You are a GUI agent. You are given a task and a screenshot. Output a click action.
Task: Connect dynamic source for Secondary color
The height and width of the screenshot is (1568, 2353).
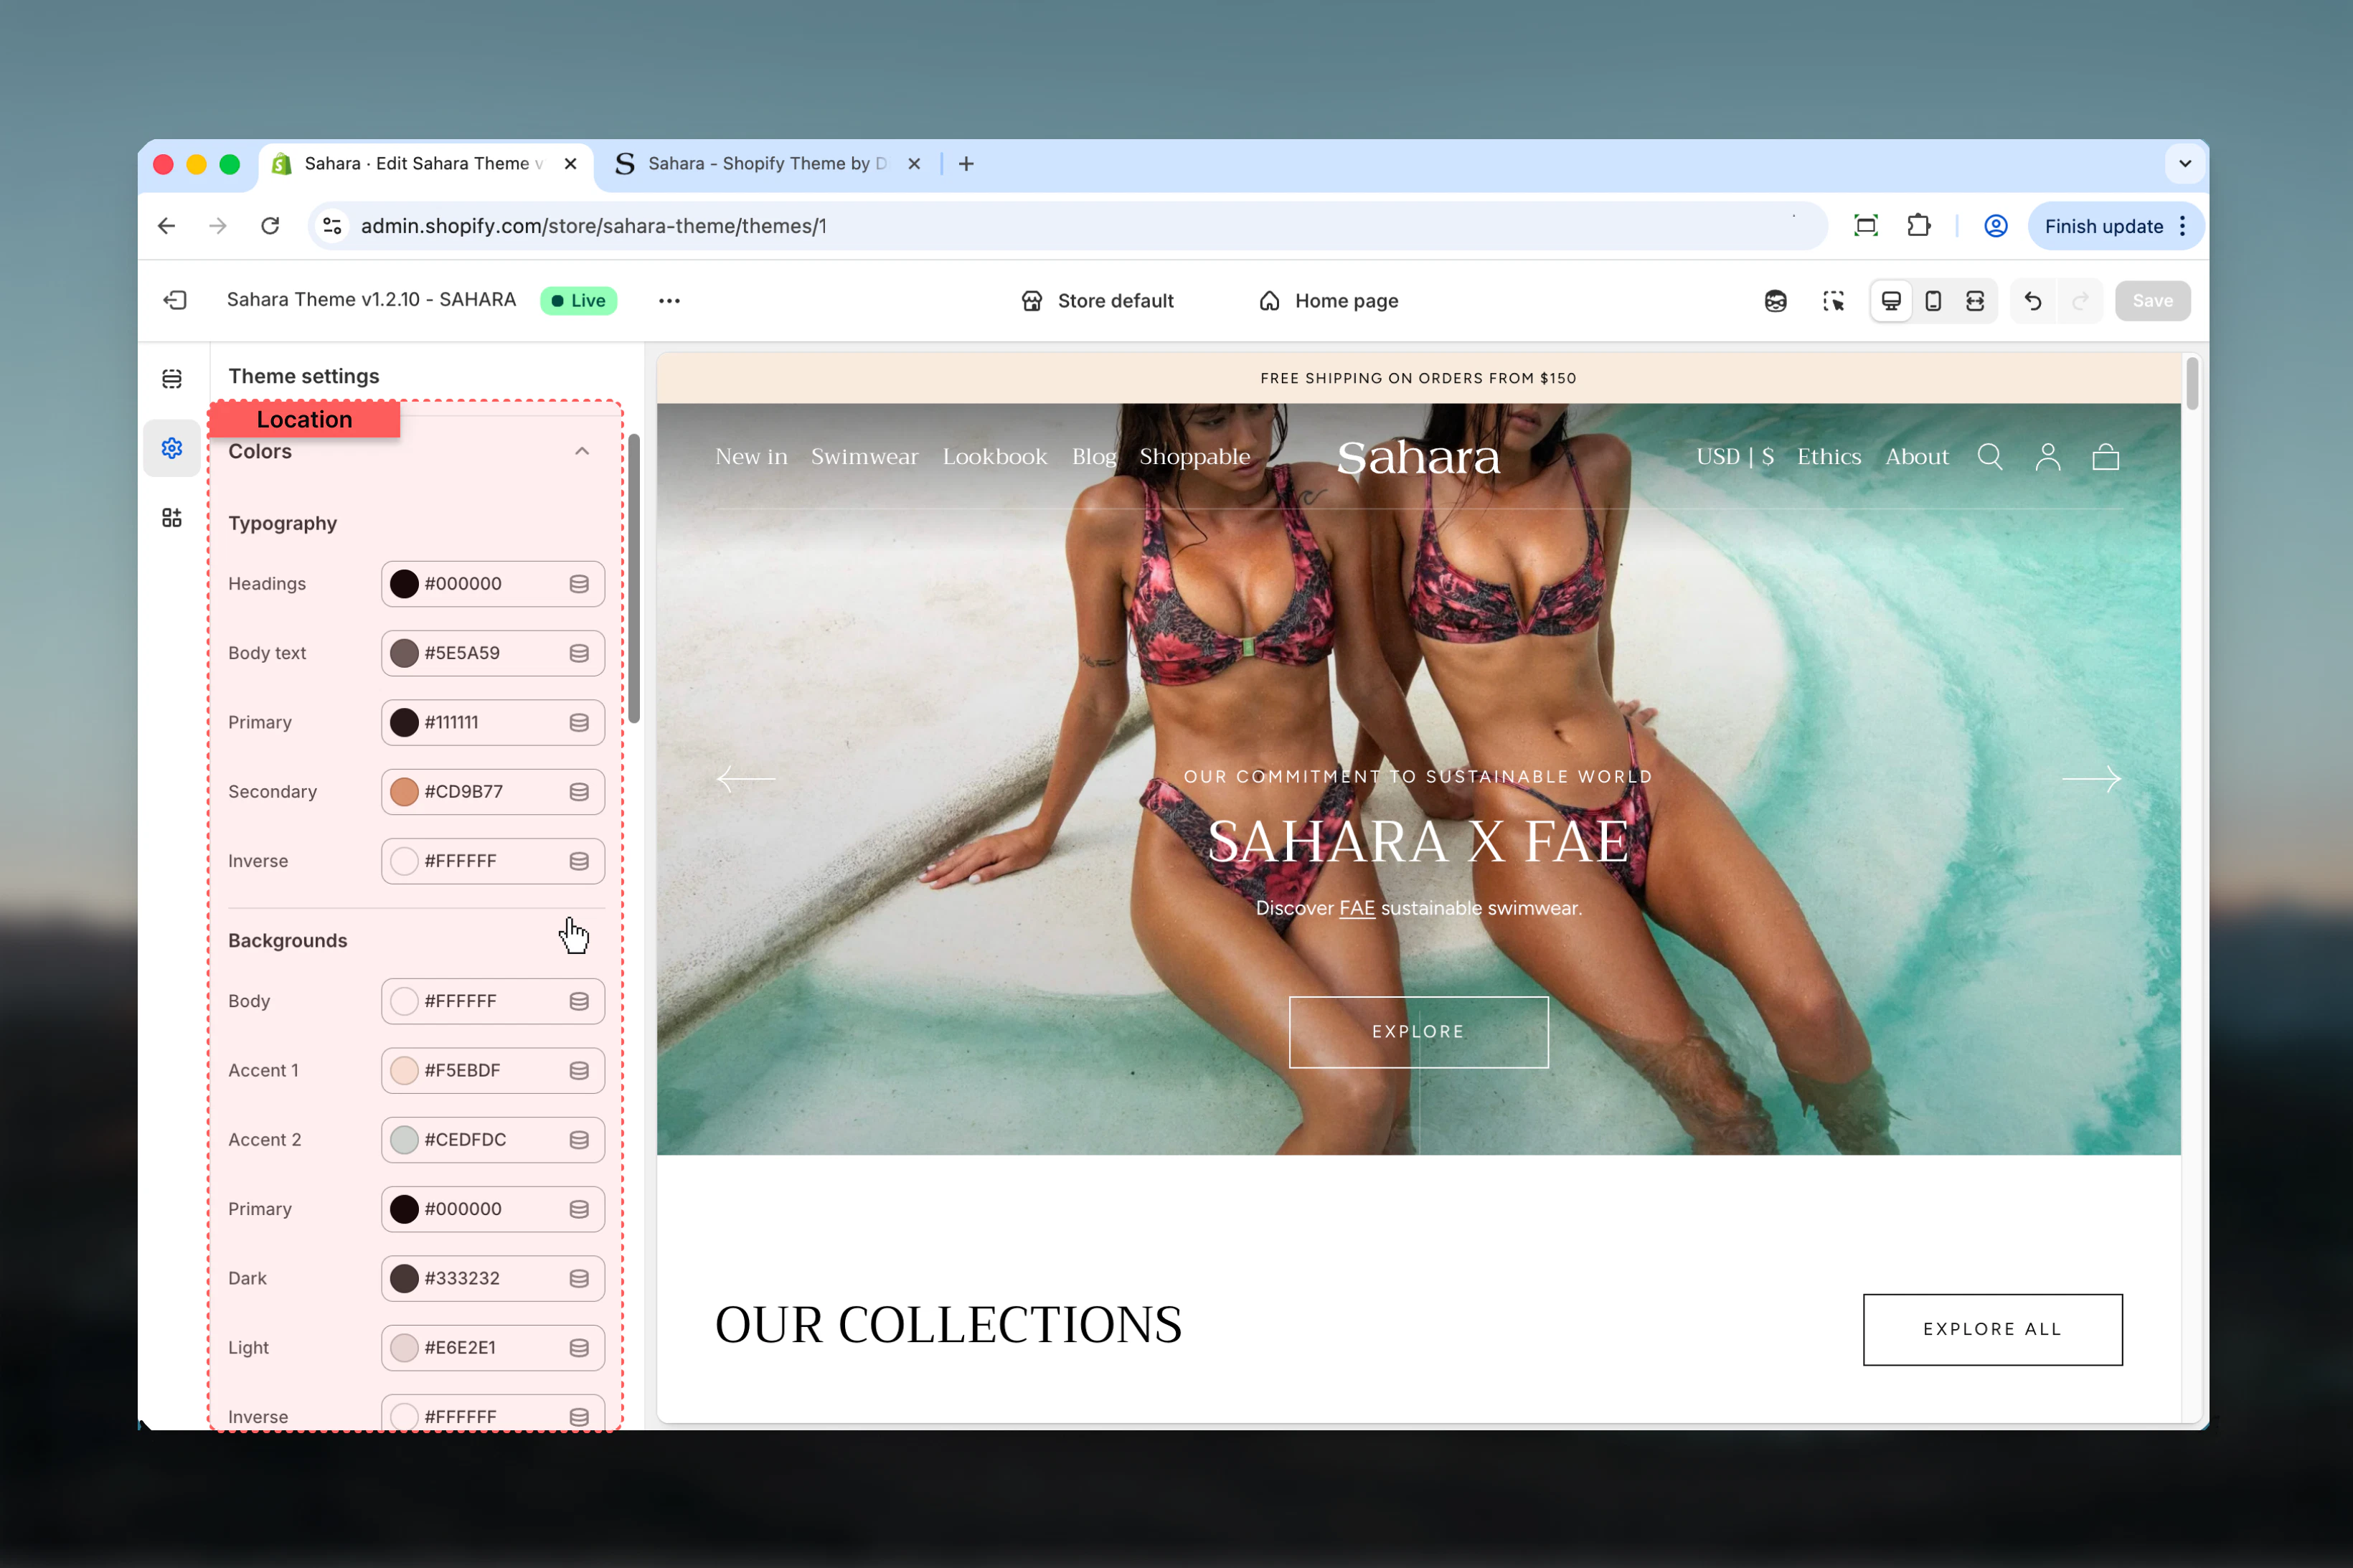pos(579,792)
